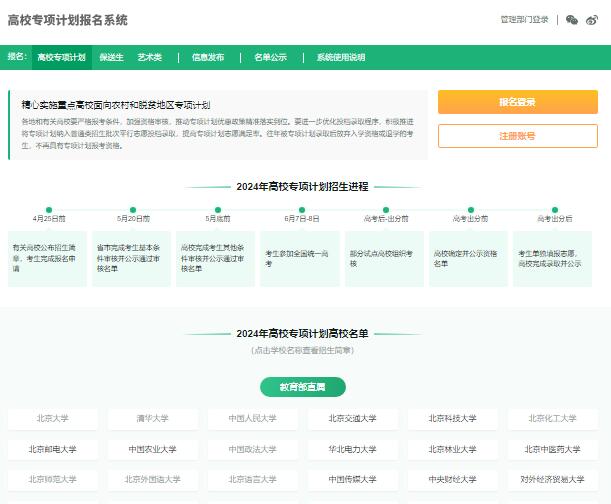
Task: Click card 省市完成考生基本条件审核
Action: pyautogui.click(x=131, y=259)
